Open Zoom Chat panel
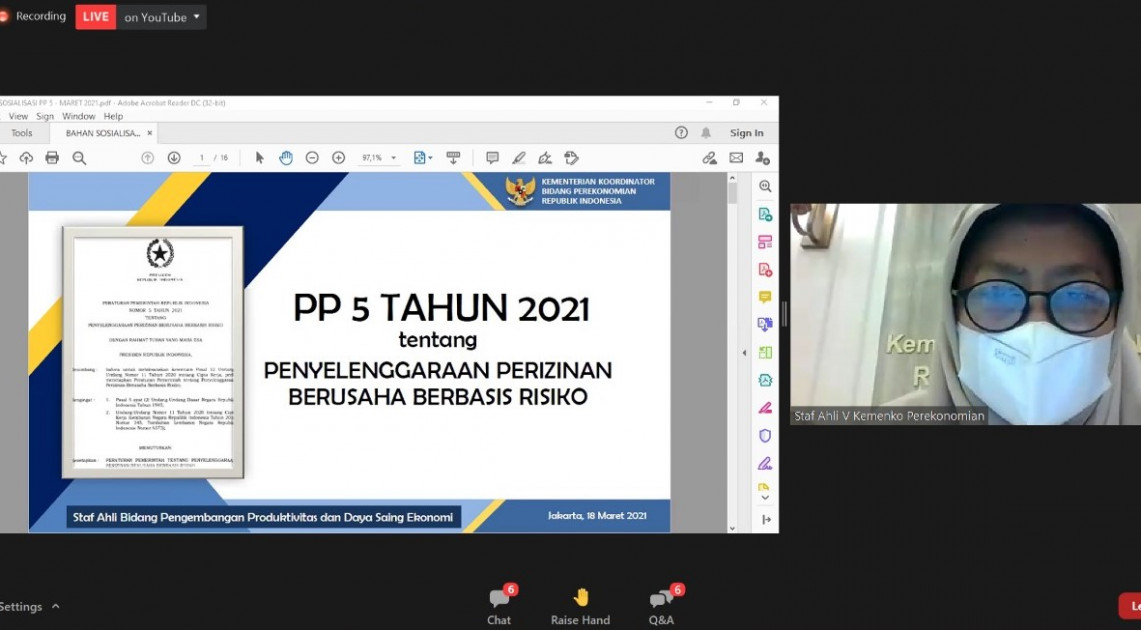 (x=499, y=606)
